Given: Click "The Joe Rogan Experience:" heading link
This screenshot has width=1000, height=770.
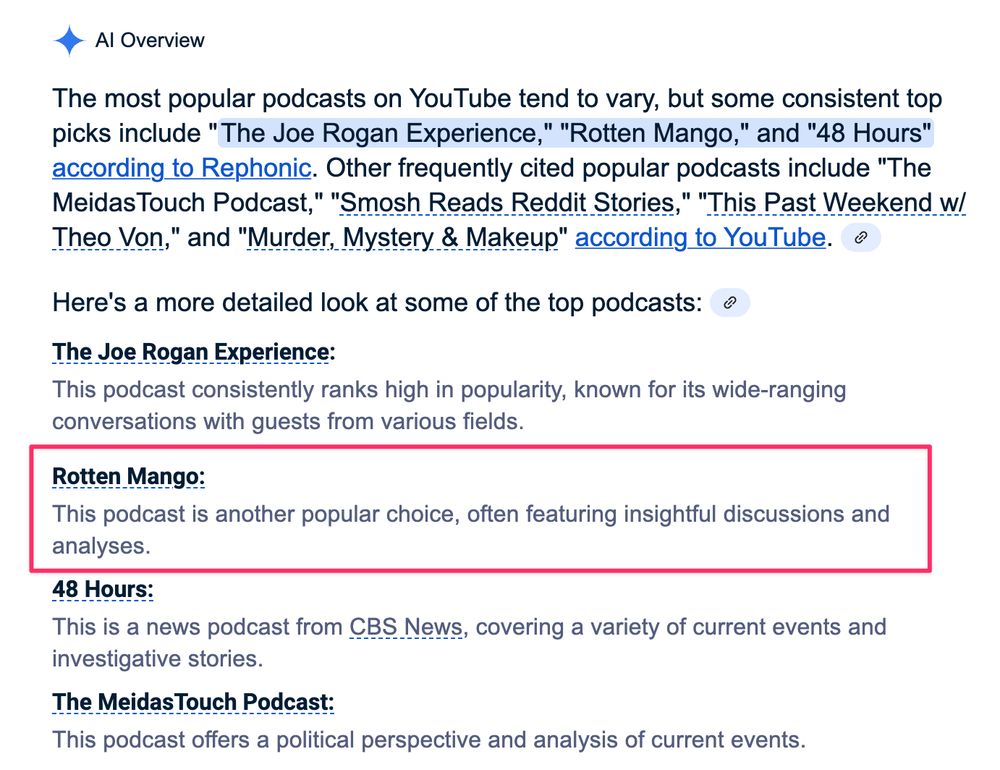Looking at the screenshot, I should pyautogui.click(x=193, y=352).
